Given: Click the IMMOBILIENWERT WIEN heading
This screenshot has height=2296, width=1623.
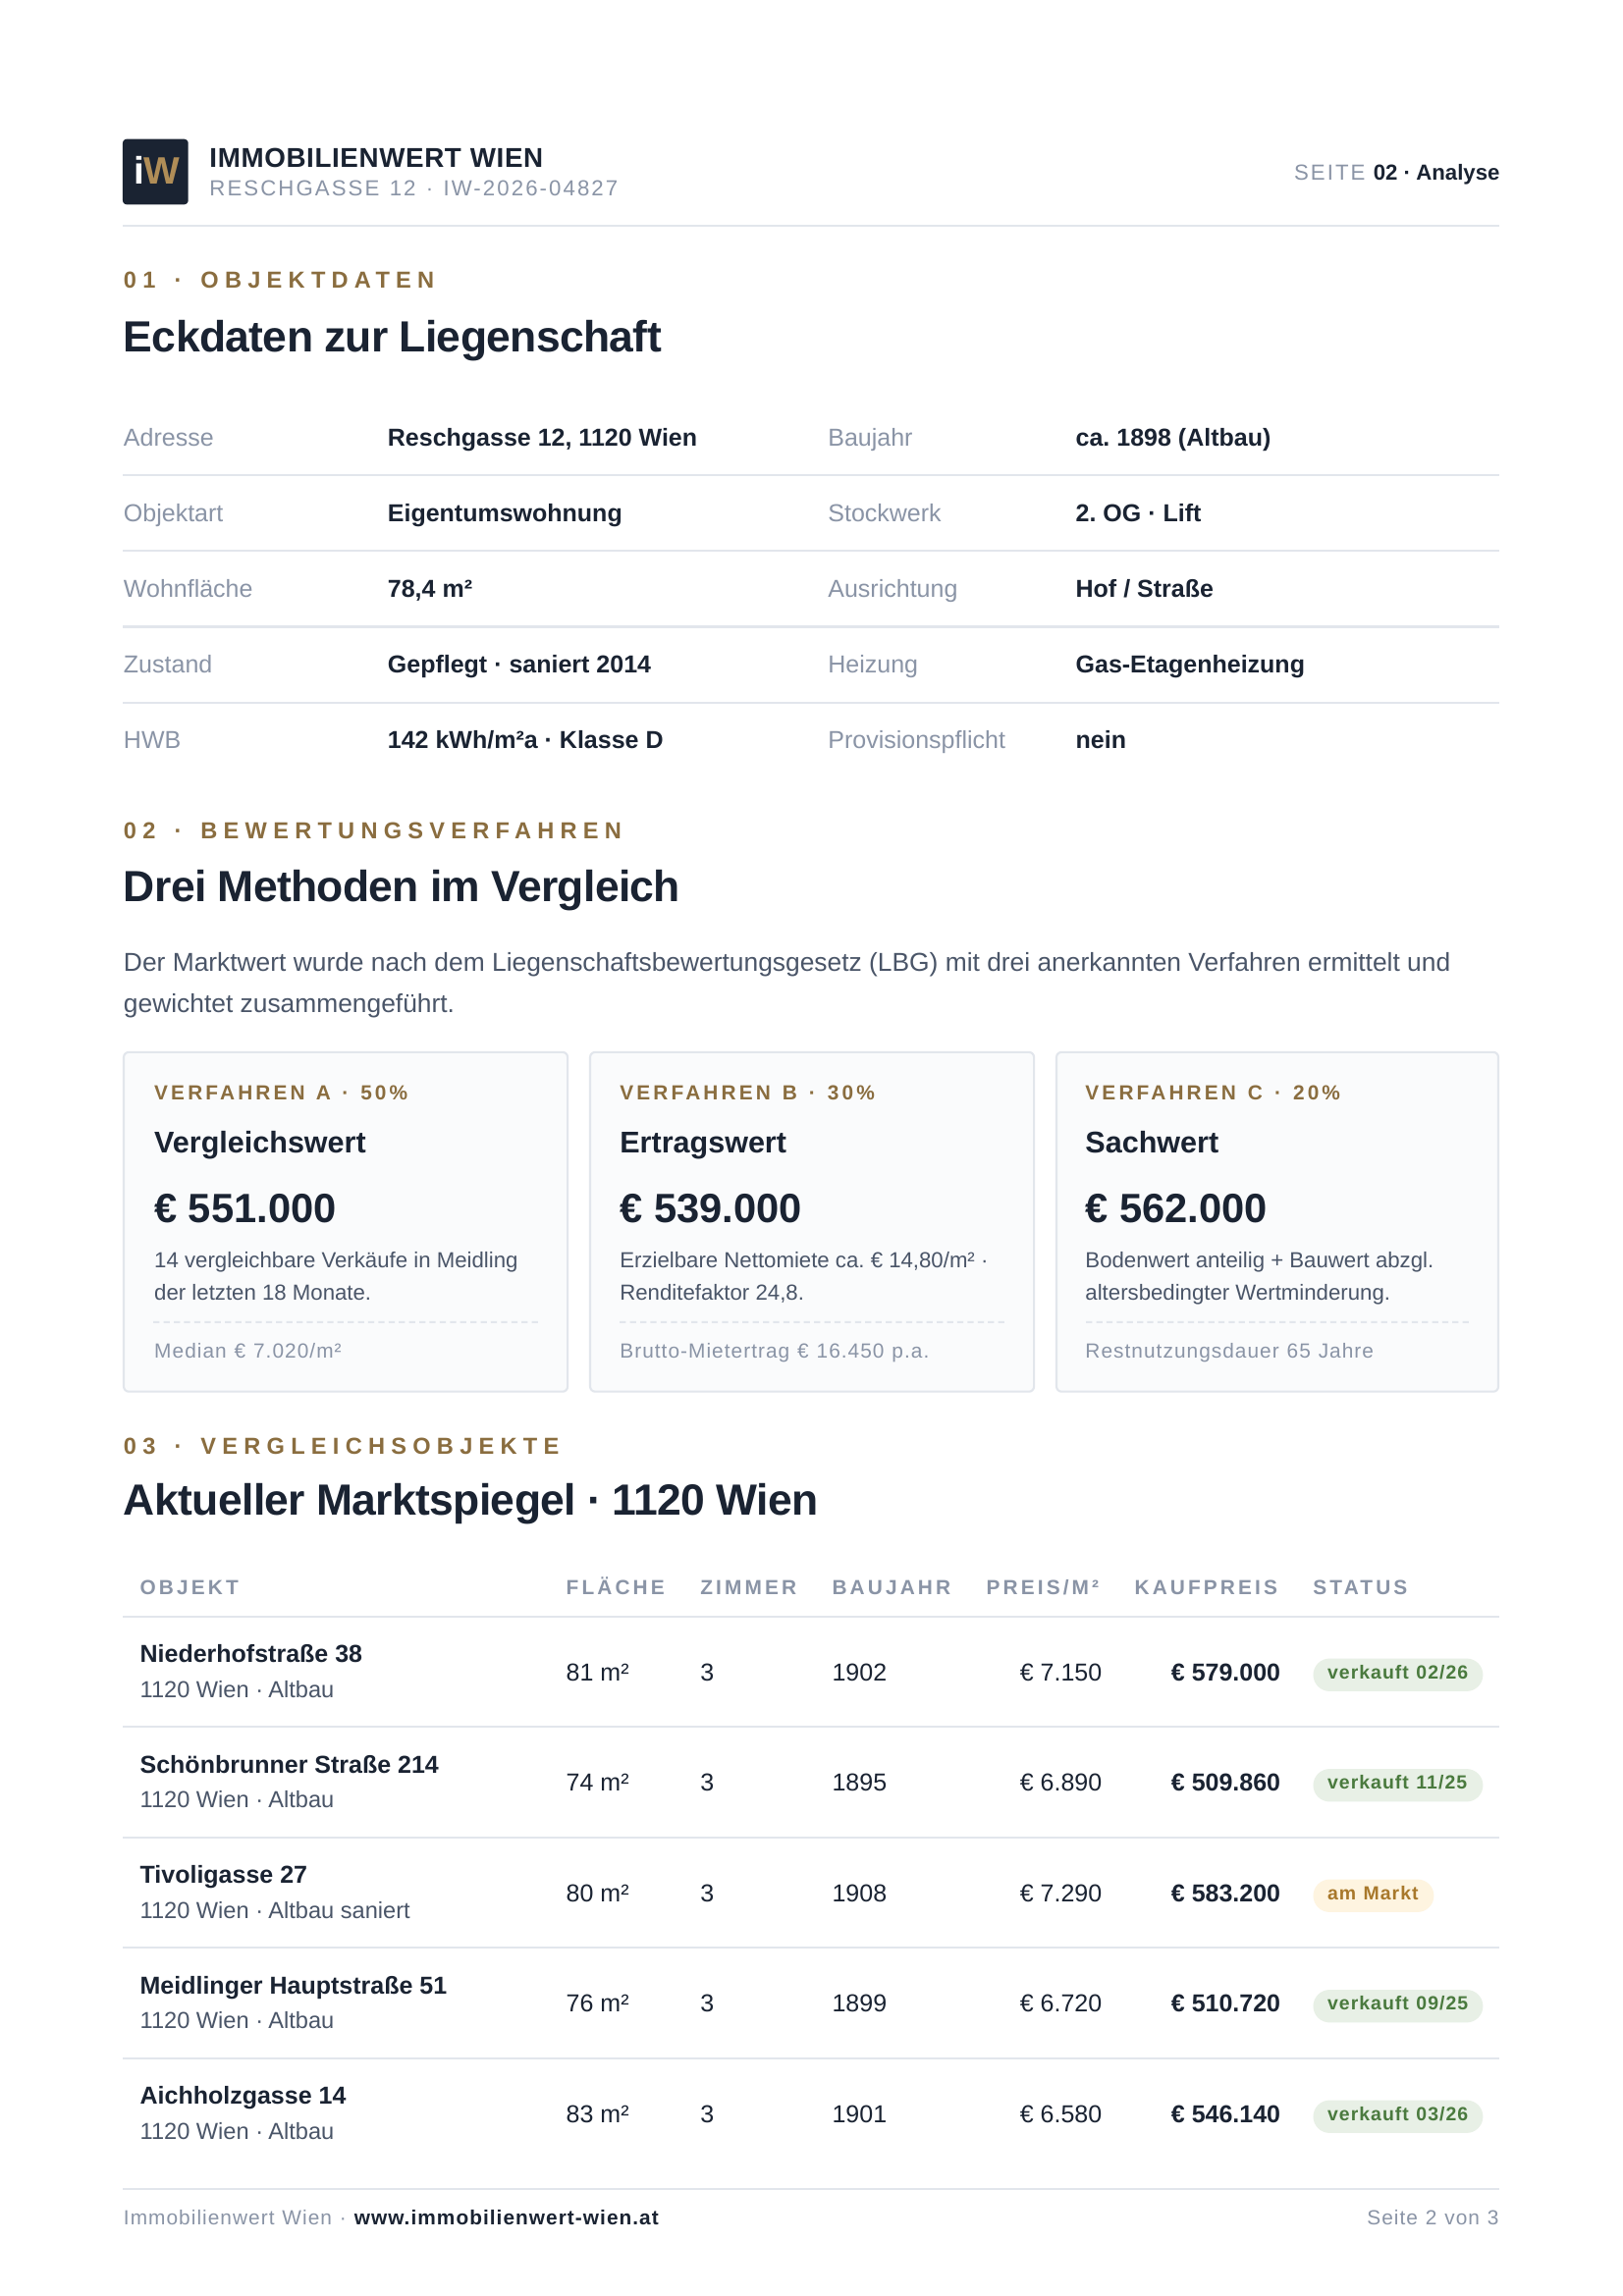Looking at the screenshot, I should point(376,158).
